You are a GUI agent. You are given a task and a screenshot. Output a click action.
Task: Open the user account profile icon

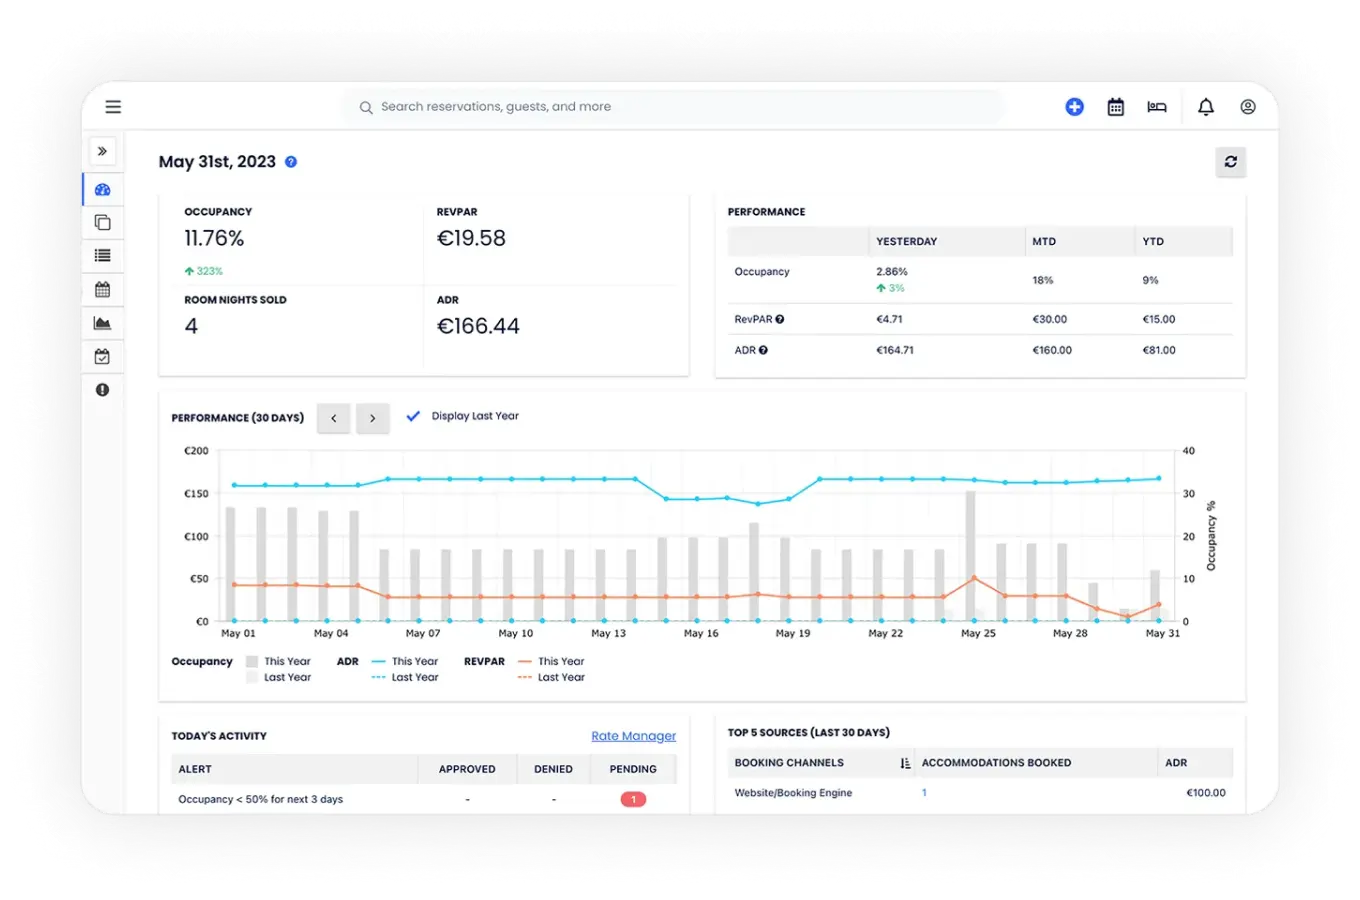1248,107
